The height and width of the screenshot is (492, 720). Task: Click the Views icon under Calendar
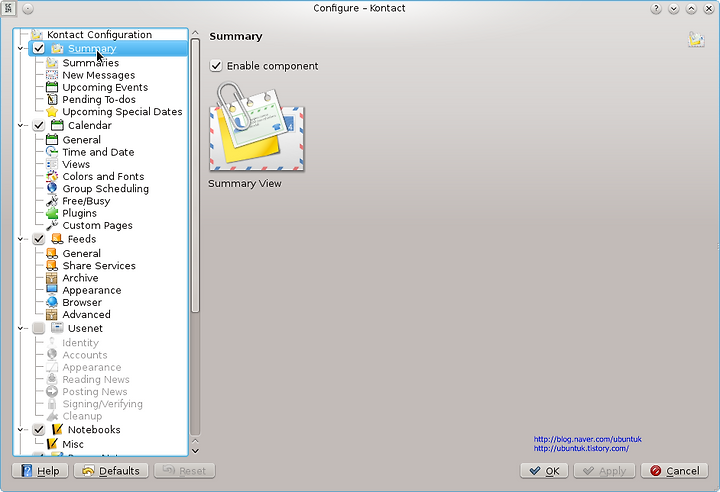pyautogui.click(x=52, y=164)
